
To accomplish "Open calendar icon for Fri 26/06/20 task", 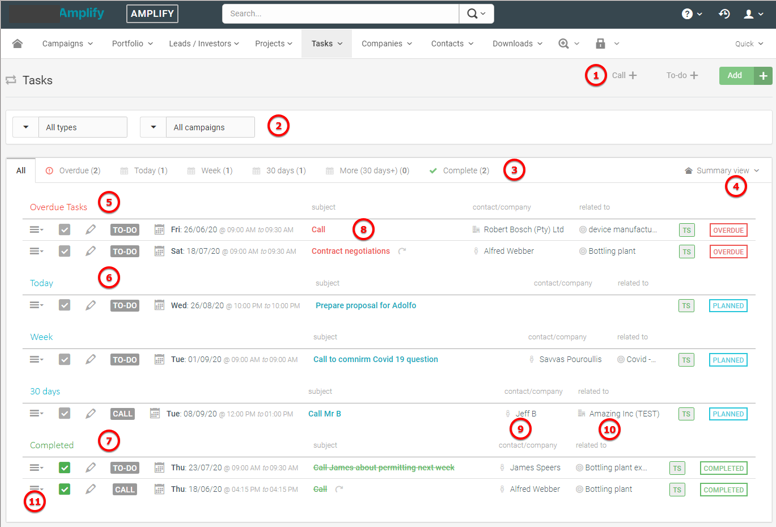I will tap(159, 230).
